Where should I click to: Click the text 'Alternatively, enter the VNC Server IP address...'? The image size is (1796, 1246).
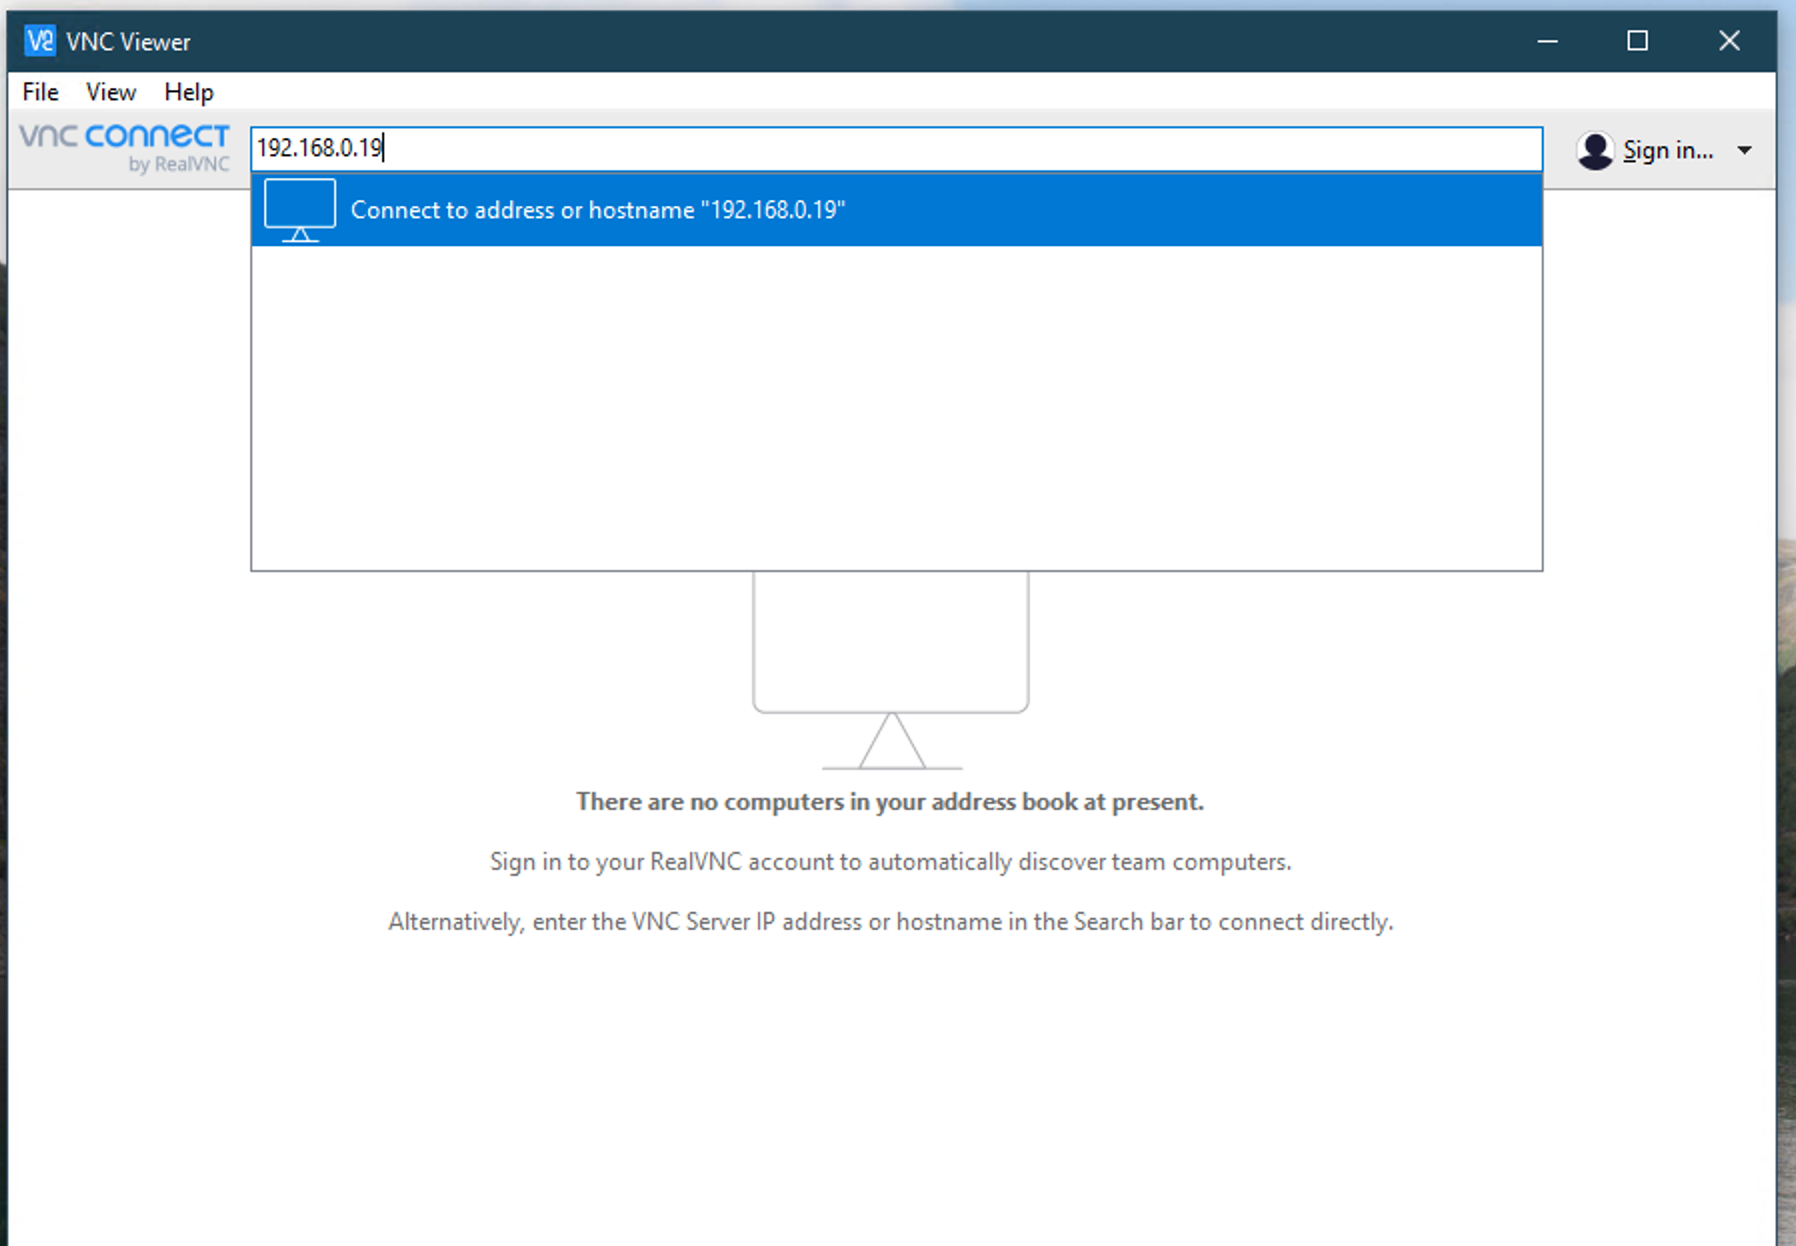[x=891, y=922]
